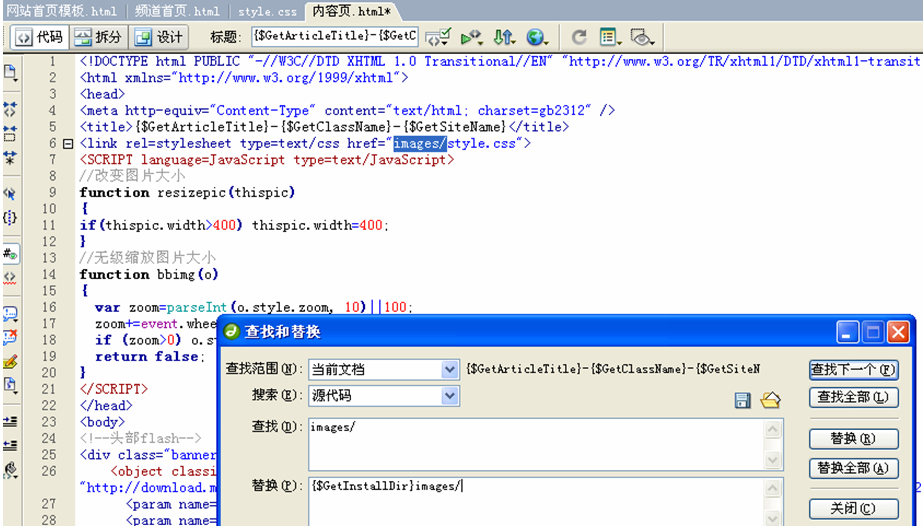This screenshot has width=923, height=531.
Task: Click 替换(R) button
Action: coord(854,439)
